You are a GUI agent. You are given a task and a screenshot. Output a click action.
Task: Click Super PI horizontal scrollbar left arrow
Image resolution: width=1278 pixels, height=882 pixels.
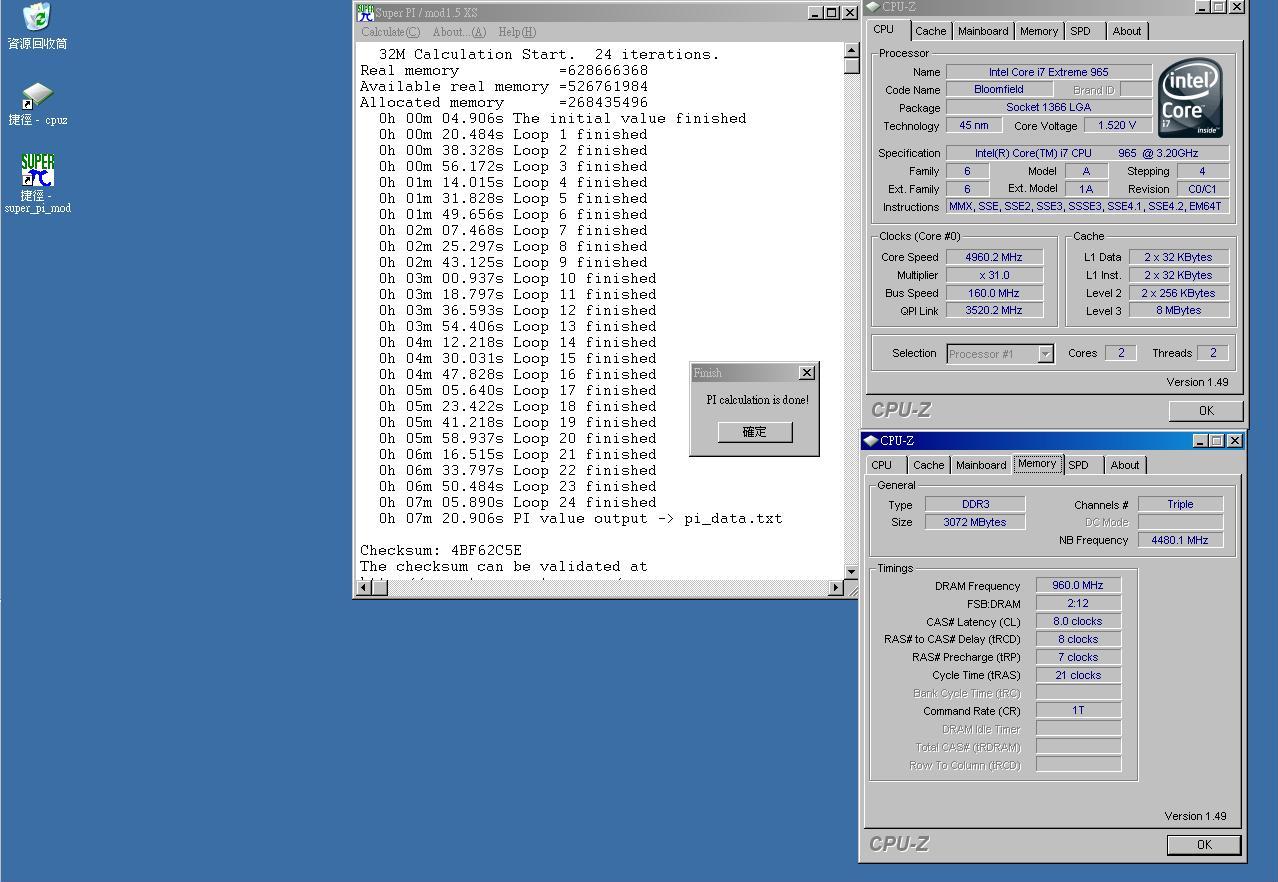coord(365,587)
